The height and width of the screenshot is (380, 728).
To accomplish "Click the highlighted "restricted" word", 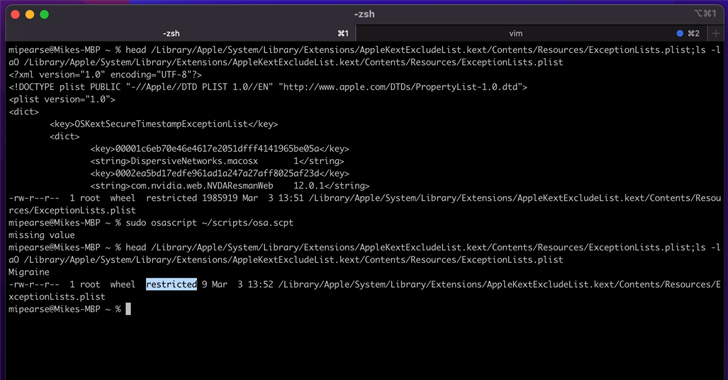I will coord(171,284).
